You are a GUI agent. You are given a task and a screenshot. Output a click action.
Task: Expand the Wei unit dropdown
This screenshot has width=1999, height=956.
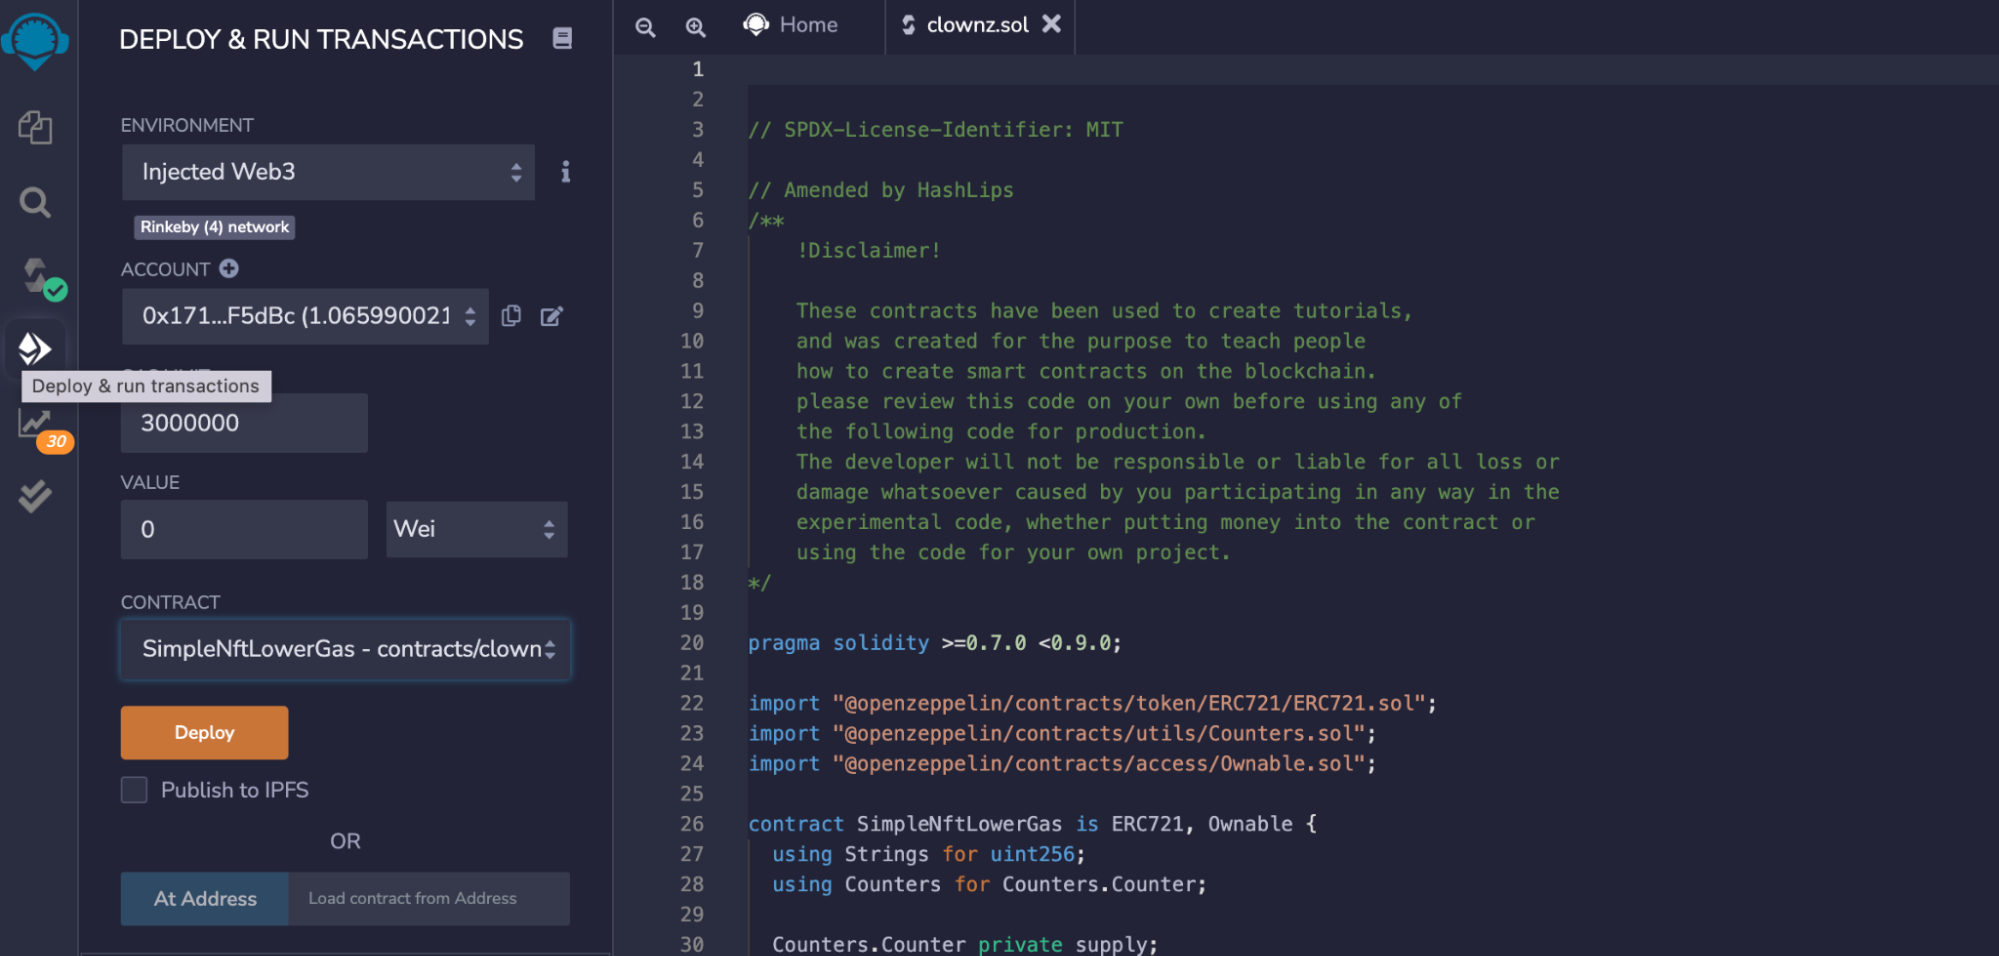(x=476, y=529)
